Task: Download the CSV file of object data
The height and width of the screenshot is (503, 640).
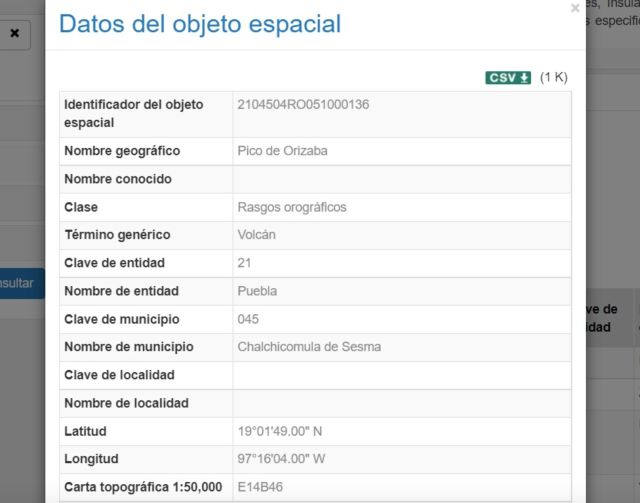Action: (x=508, y=78)
